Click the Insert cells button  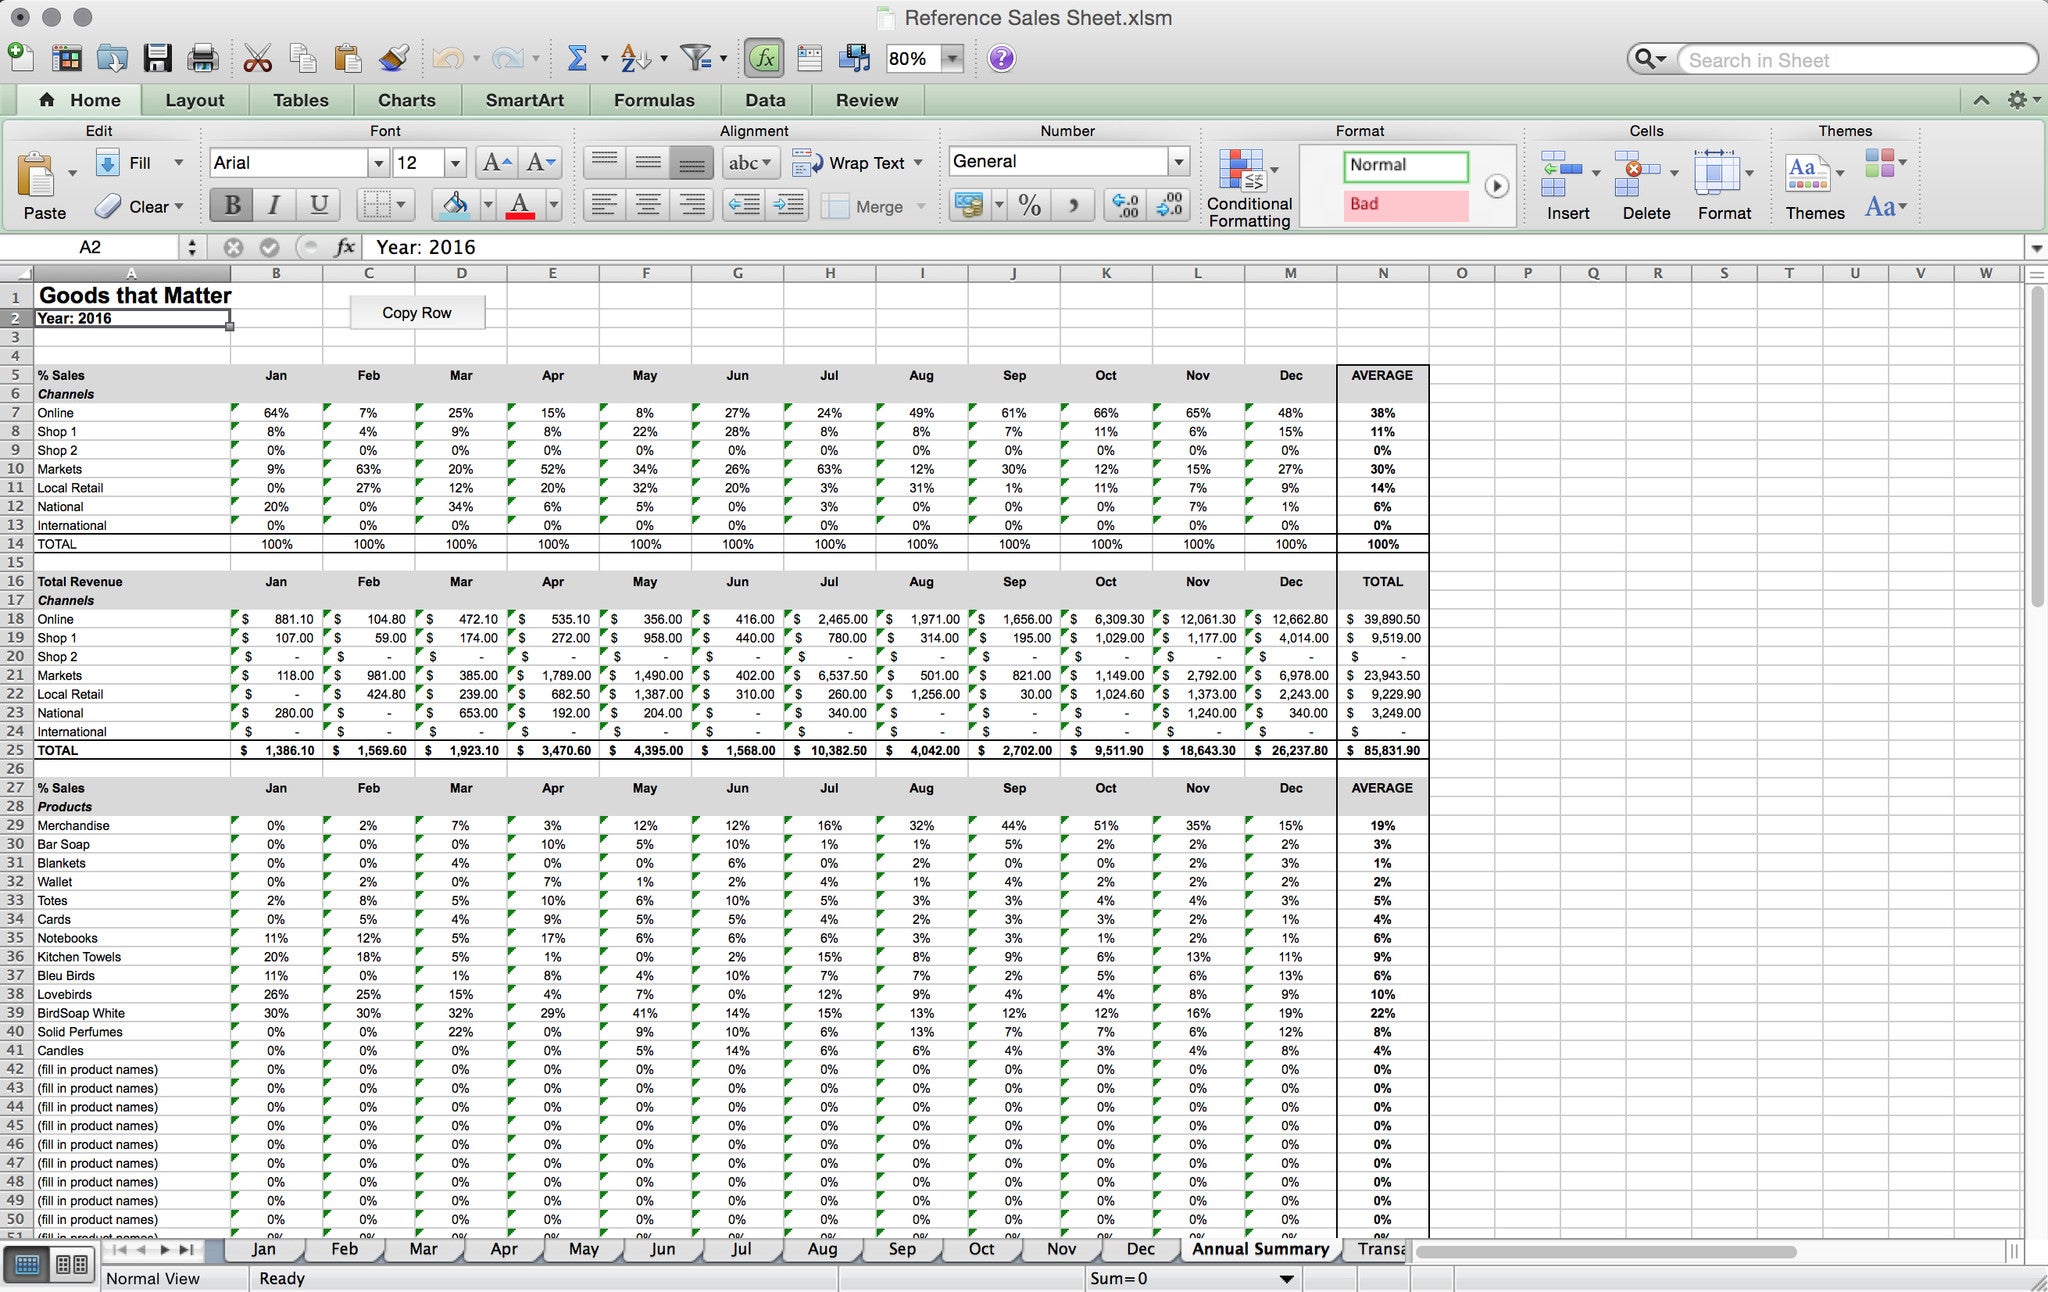pyautogui.click(x=1567, y=186)
